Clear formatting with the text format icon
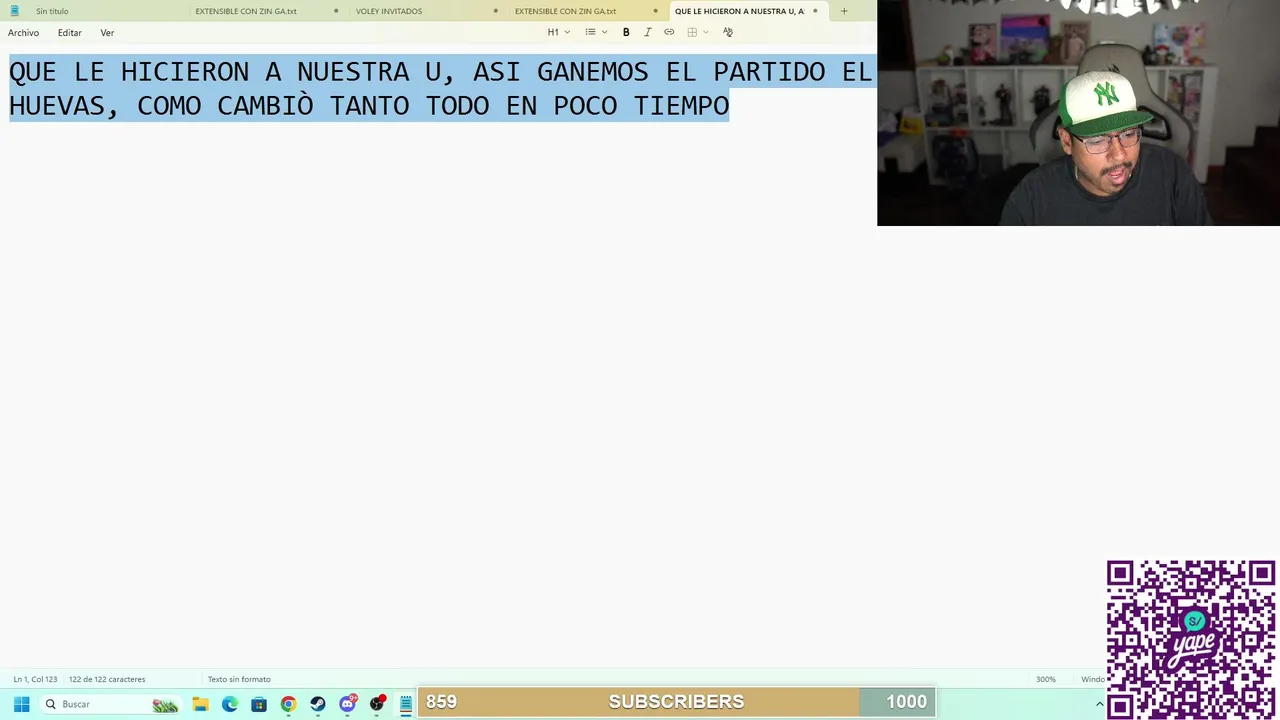The width and height of the screenshot is (1280, 720). pyautogui.click(x=728, y=32)
